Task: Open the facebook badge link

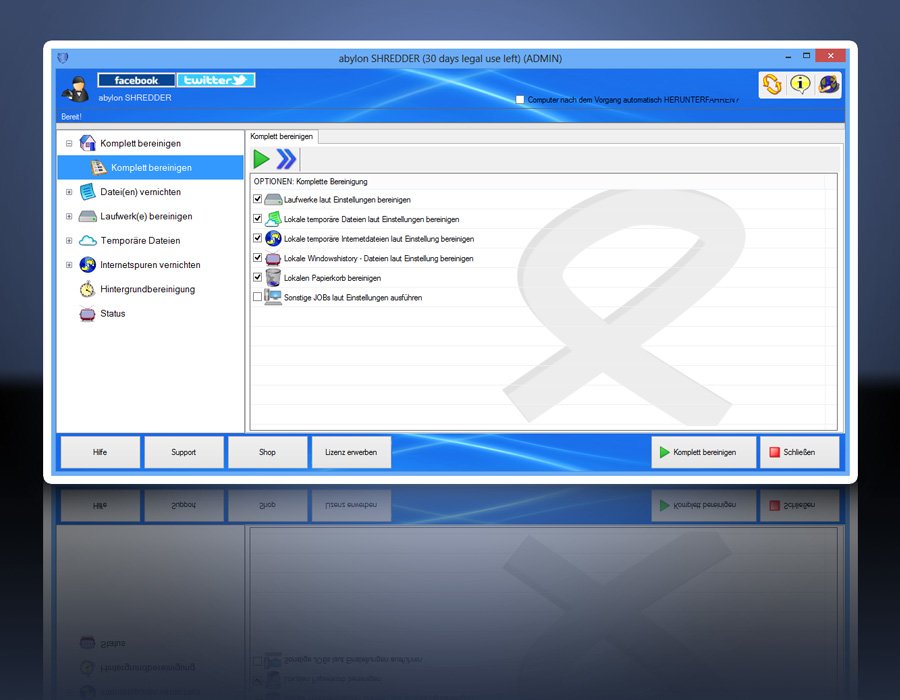Action: point(136,80)
